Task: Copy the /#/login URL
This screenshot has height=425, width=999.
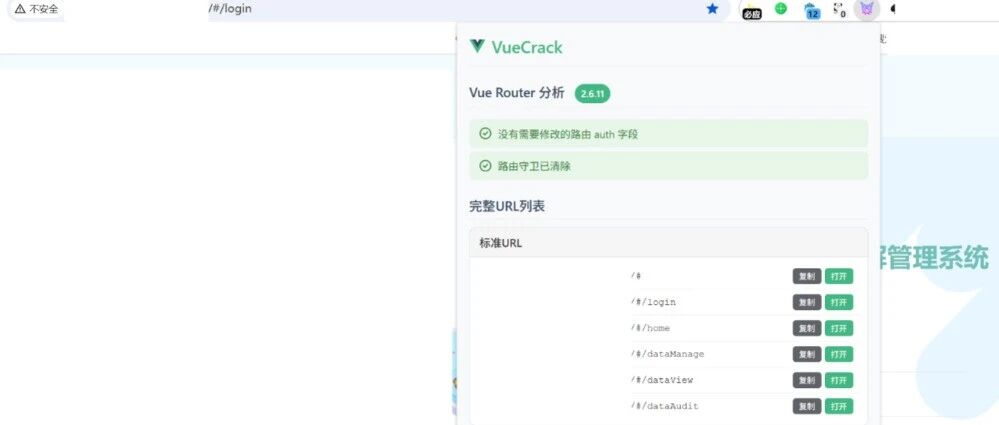Action: pyautogui.click(x=807, y=302)
